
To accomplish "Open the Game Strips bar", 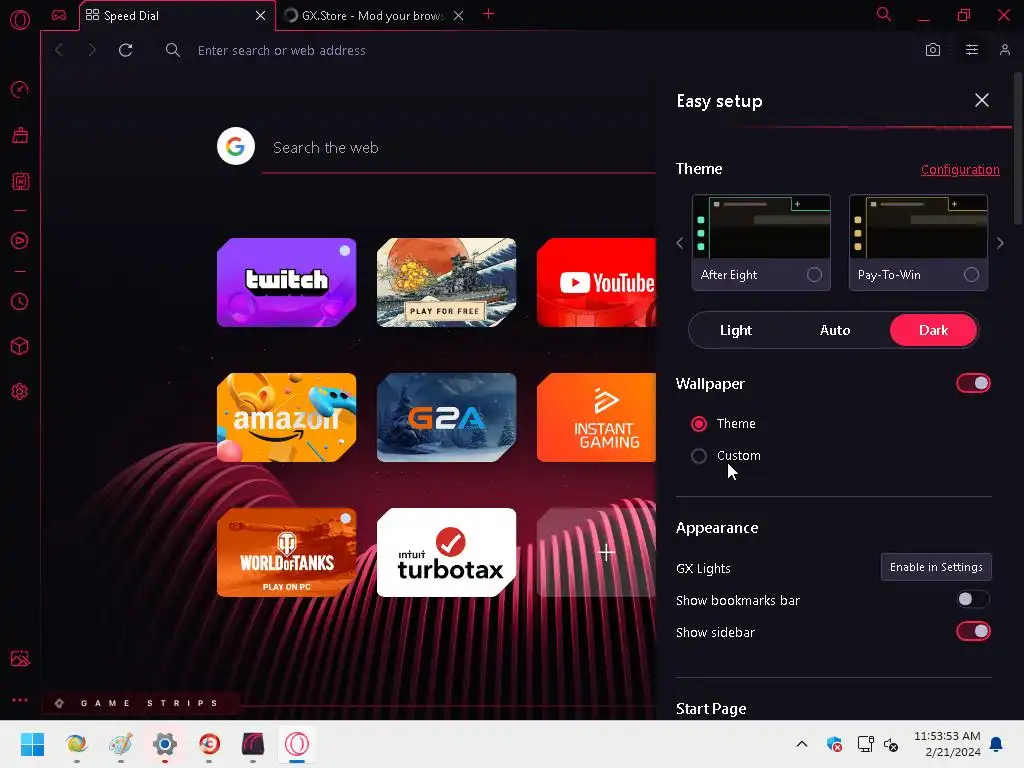I will (x=141, y=703).
